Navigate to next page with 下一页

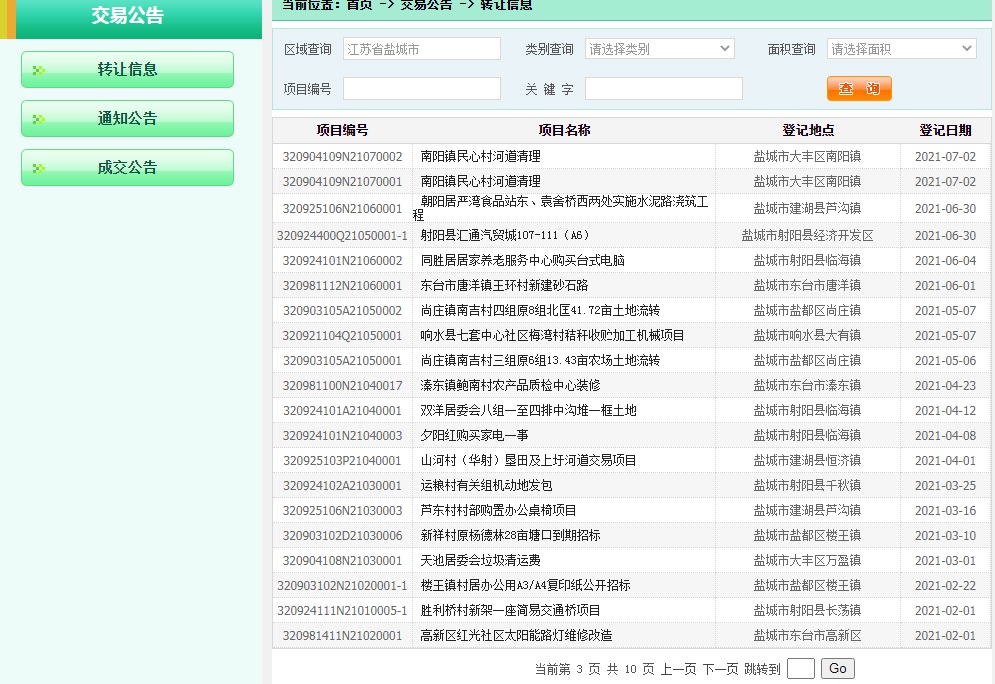[x=720, y=669]
